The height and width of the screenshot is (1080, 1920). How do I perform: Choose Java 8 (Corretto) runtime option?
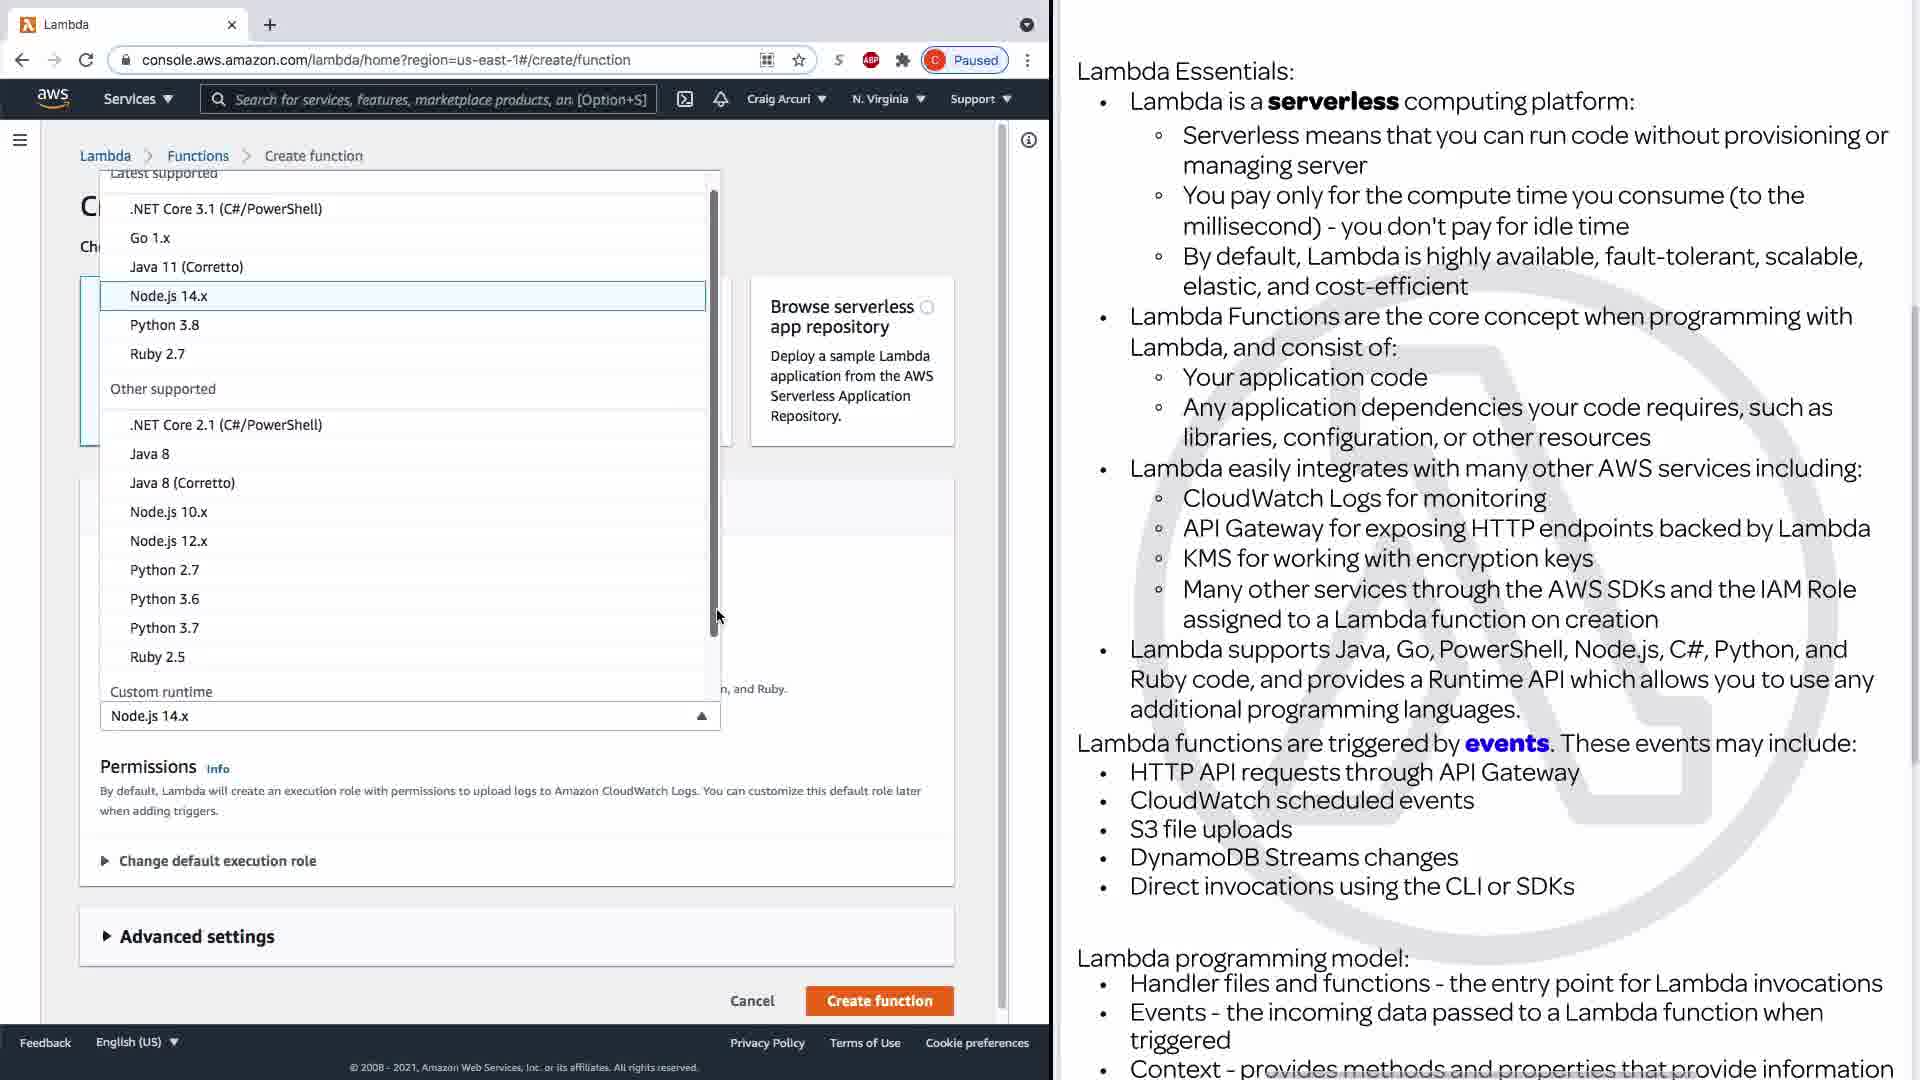click(x=182, y=483)
